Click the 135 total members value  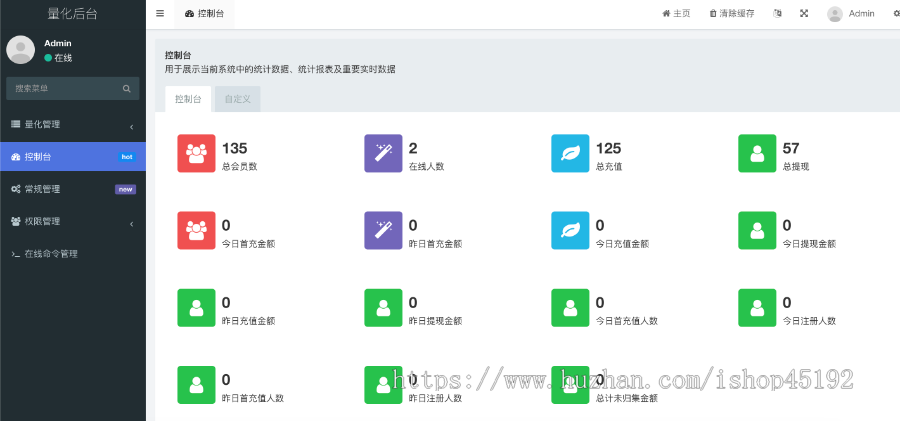(234, 148)
